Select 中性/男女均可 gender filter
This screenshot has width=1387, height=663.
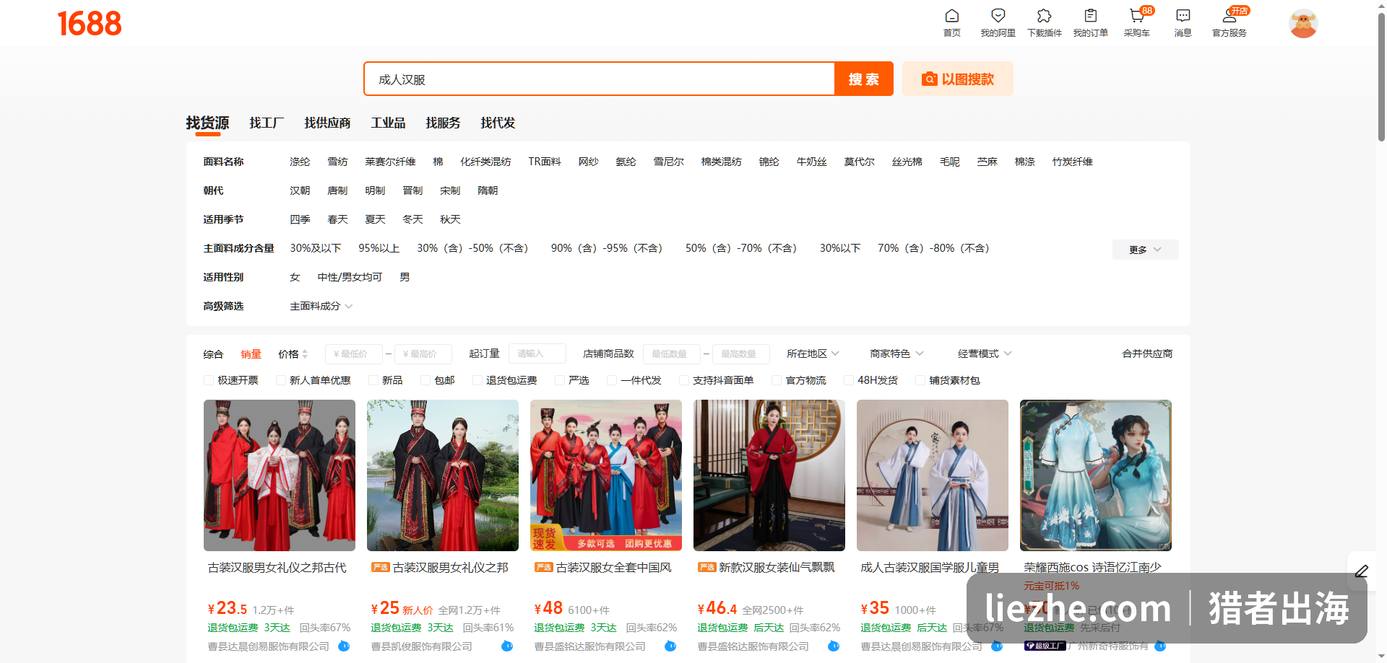[350, 277]
